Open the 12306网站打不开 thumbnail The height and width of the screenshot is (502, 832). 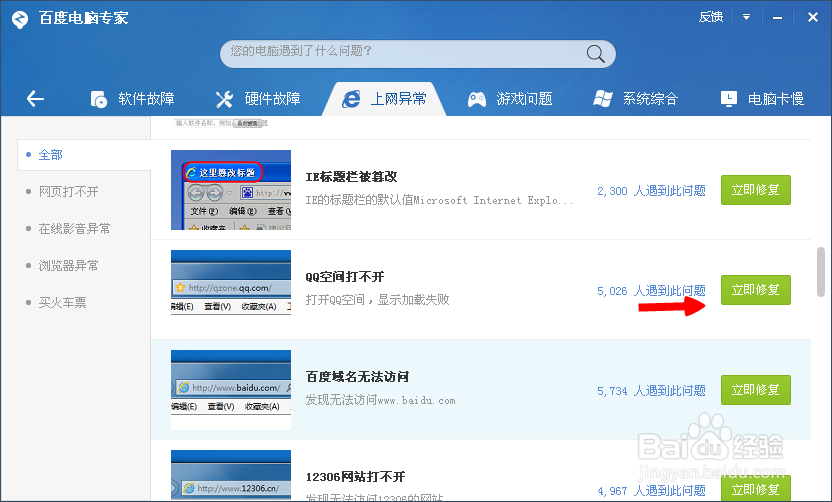coord(231,475)
